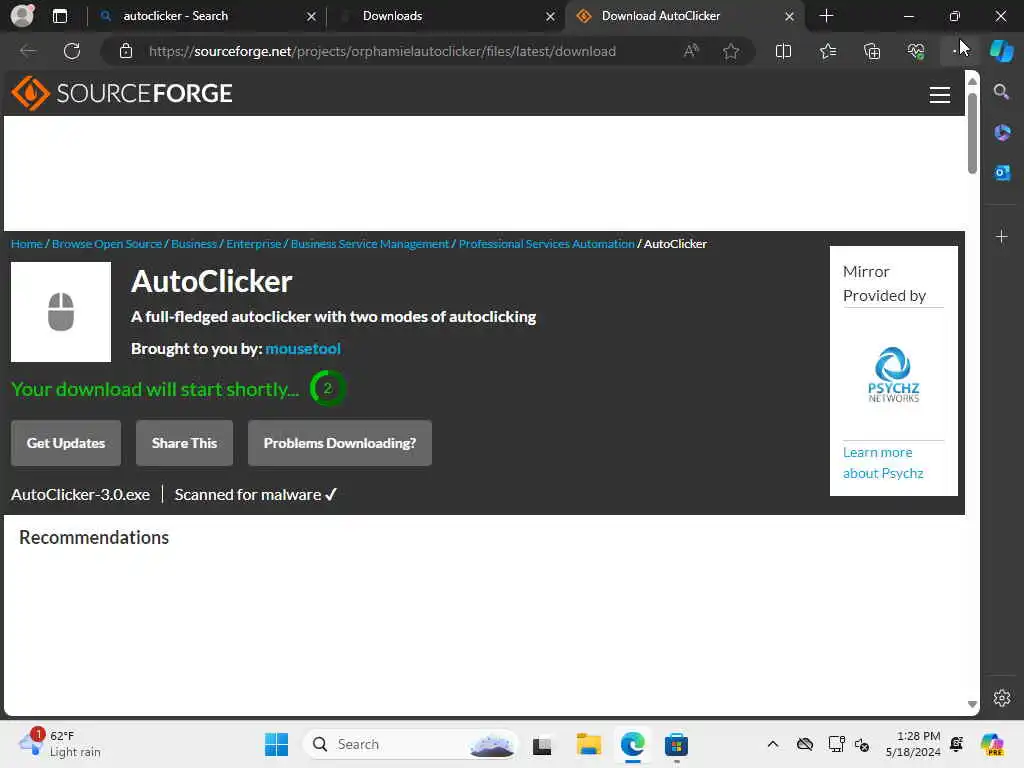Click the AutoClicker-3.0.exe file name
The height and width of the screenshot is (768, 1024).
[x=80, y=494]
